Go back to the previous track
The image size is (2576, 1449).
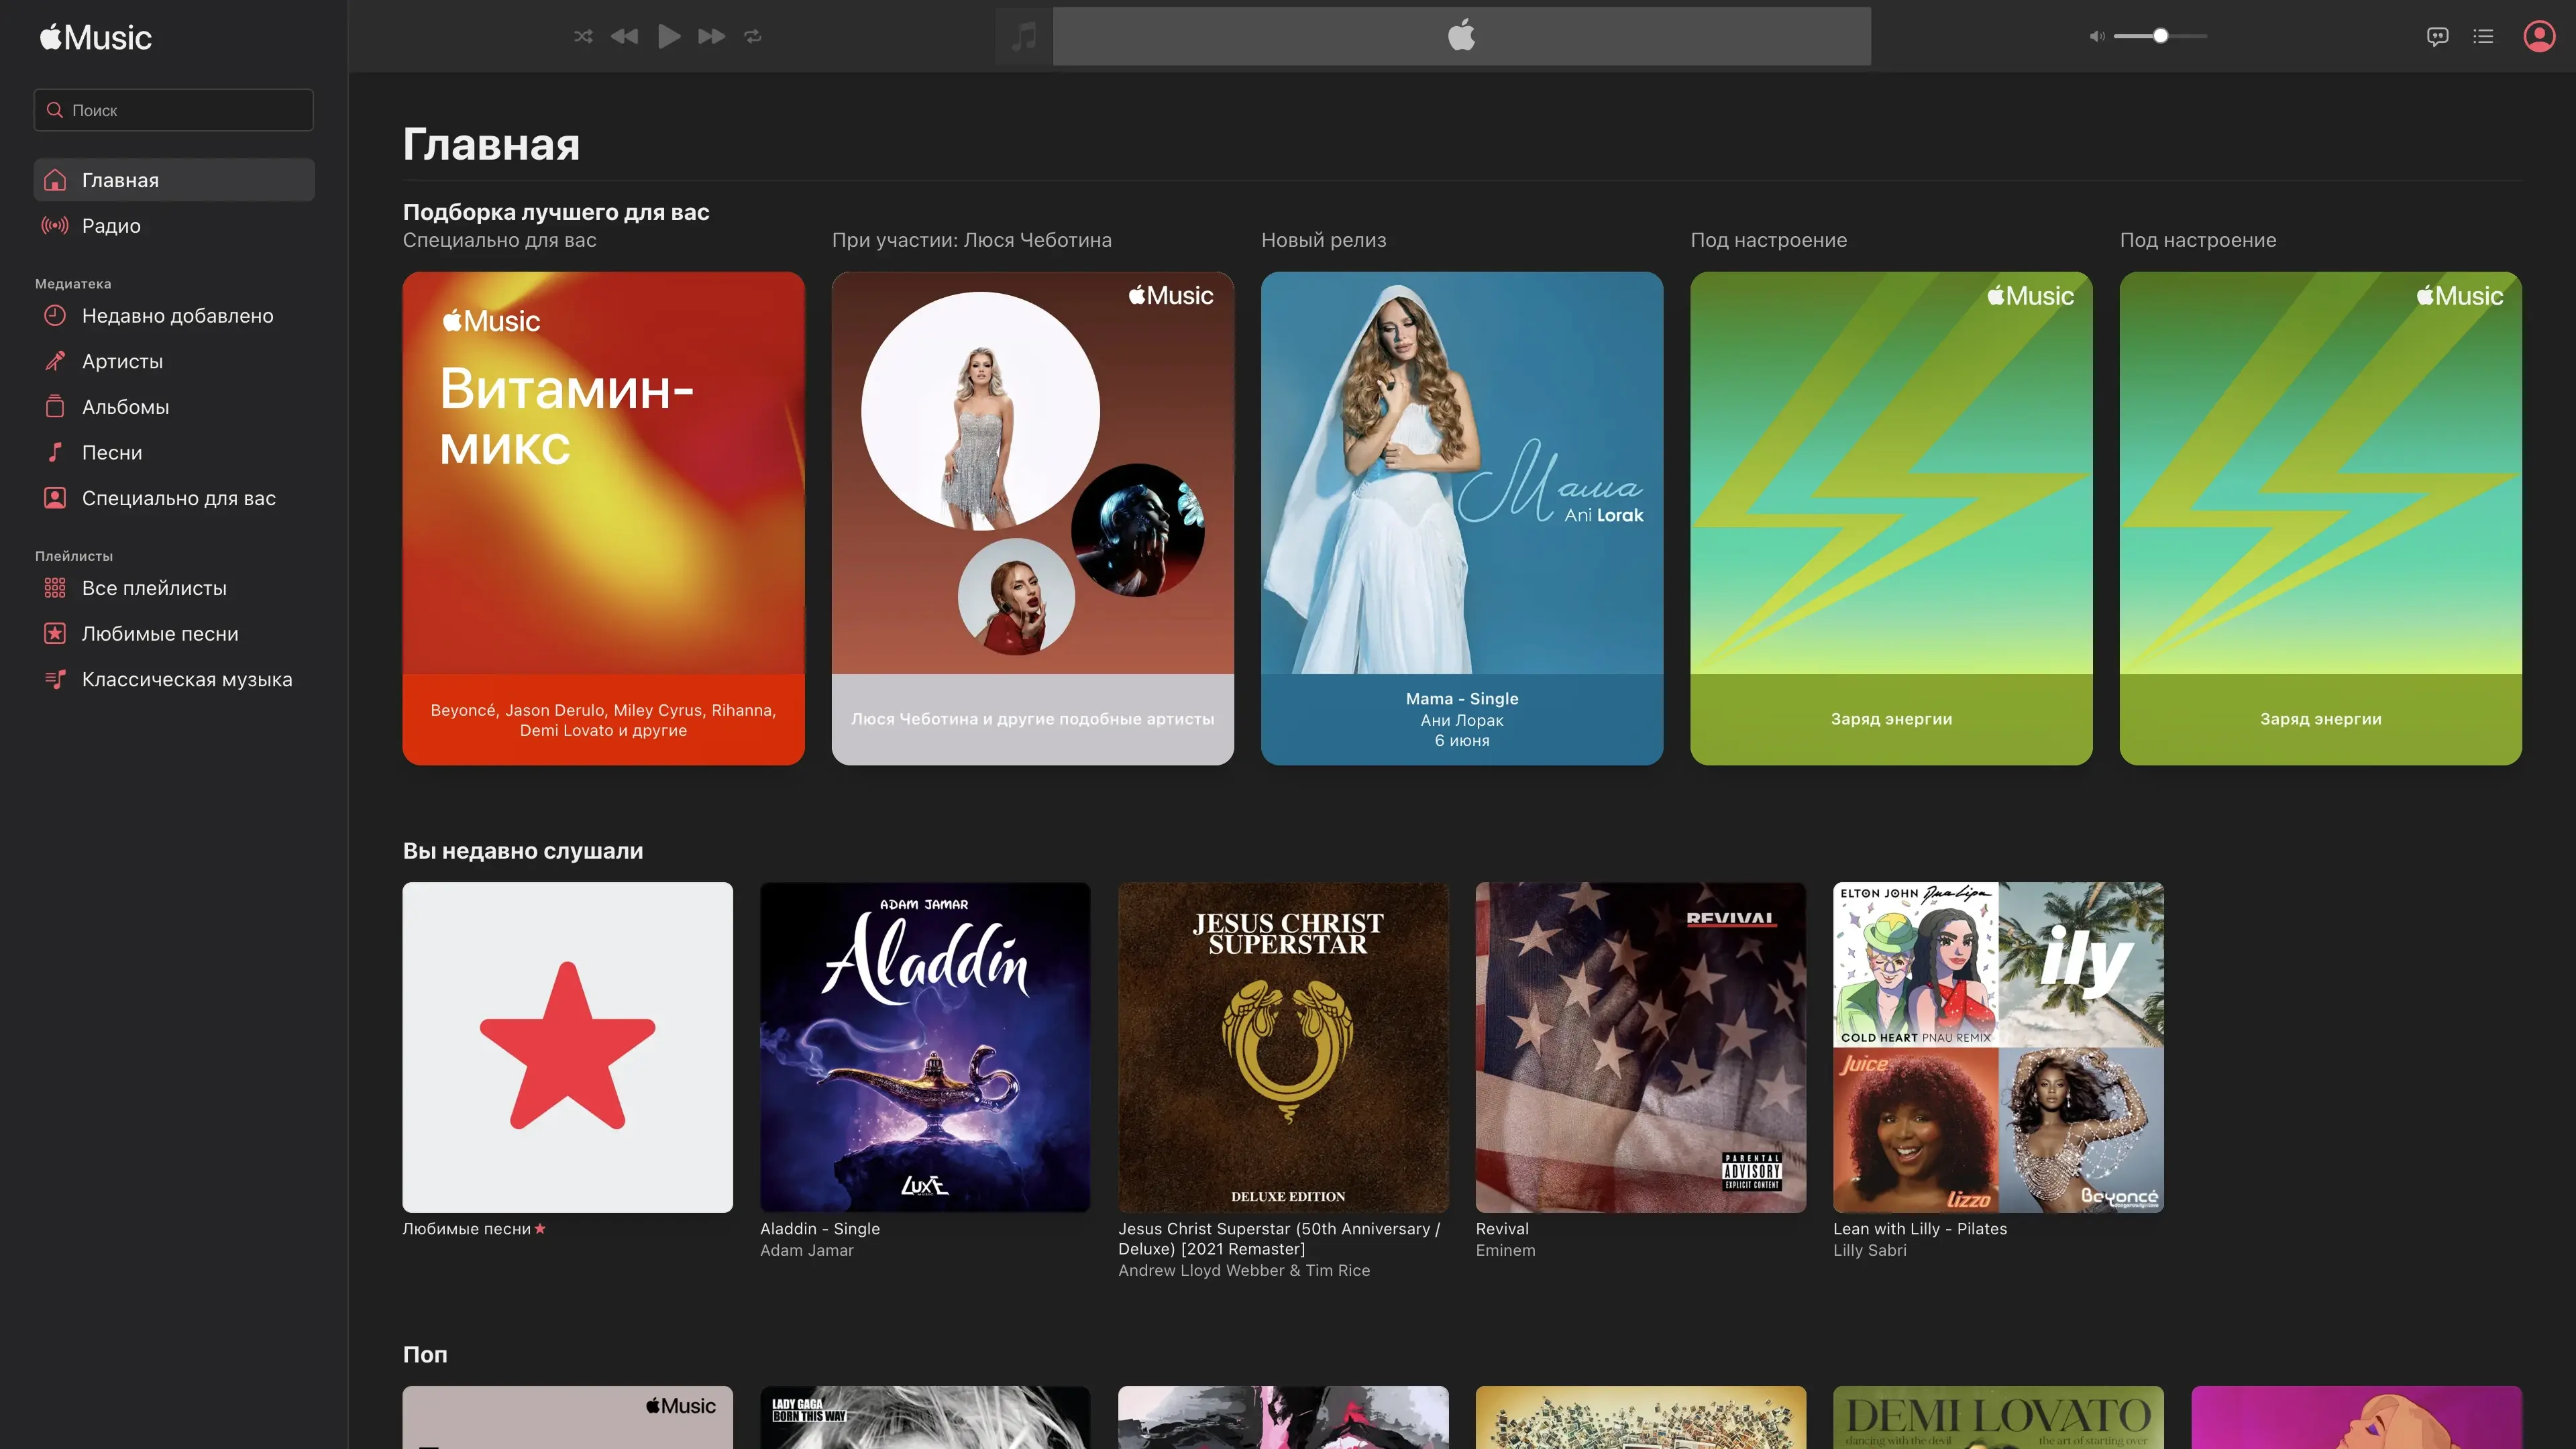pos(625,37)
